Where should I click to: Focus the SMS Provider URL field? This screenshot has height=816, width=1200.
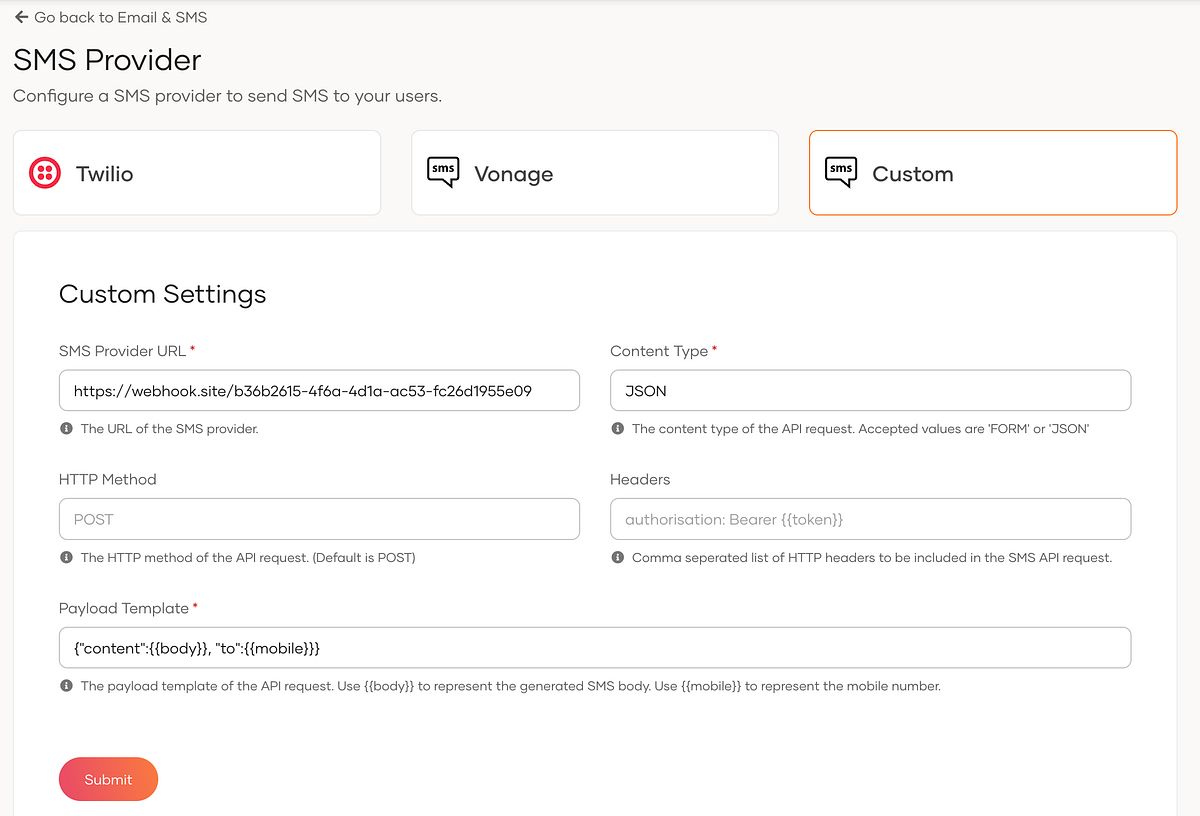click(319, 391)
